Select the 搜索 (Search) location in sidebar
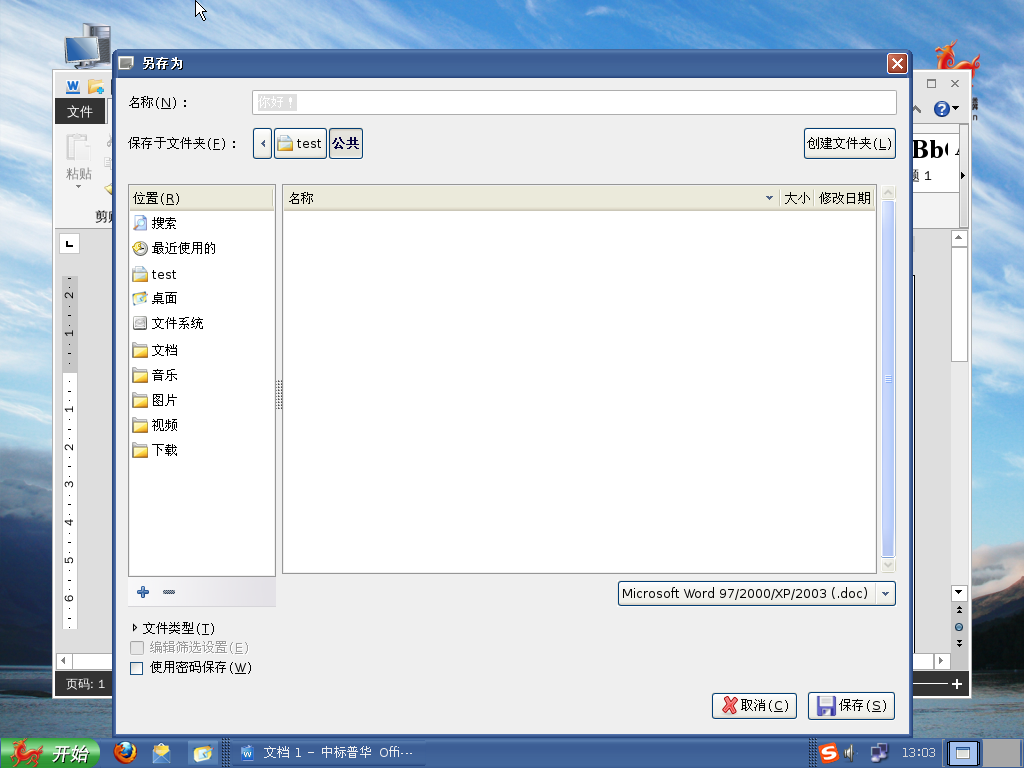Screen dimensions: 1024x768 (x=164, y=222)
